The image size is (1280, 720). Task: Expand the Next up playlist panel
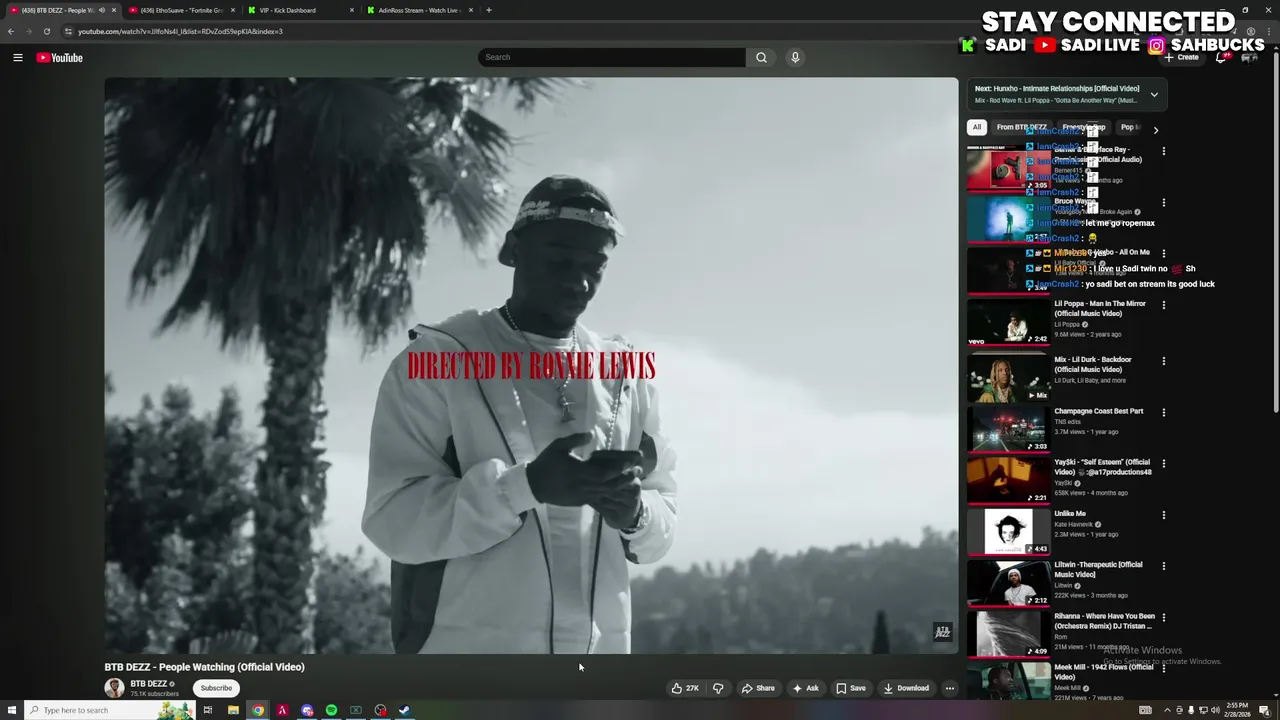[x=1154, y=95]
